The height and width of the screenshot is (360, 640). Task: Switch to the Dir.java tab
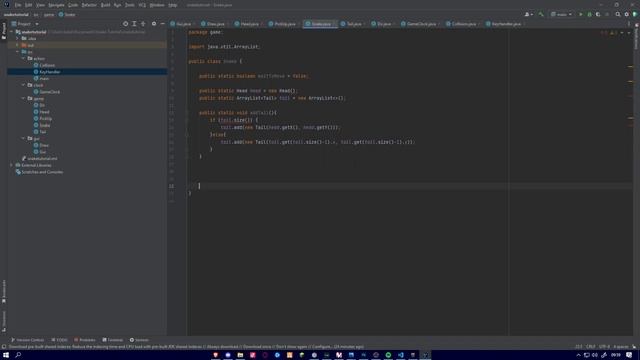[x=382, y=24]
